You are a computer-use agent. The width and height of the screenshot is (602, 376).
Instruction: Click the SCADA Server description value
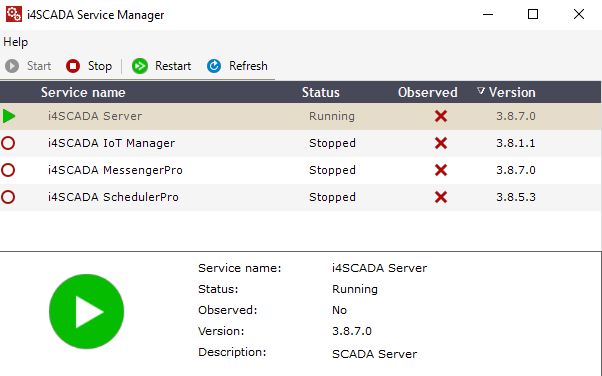[x=374, y=354]
